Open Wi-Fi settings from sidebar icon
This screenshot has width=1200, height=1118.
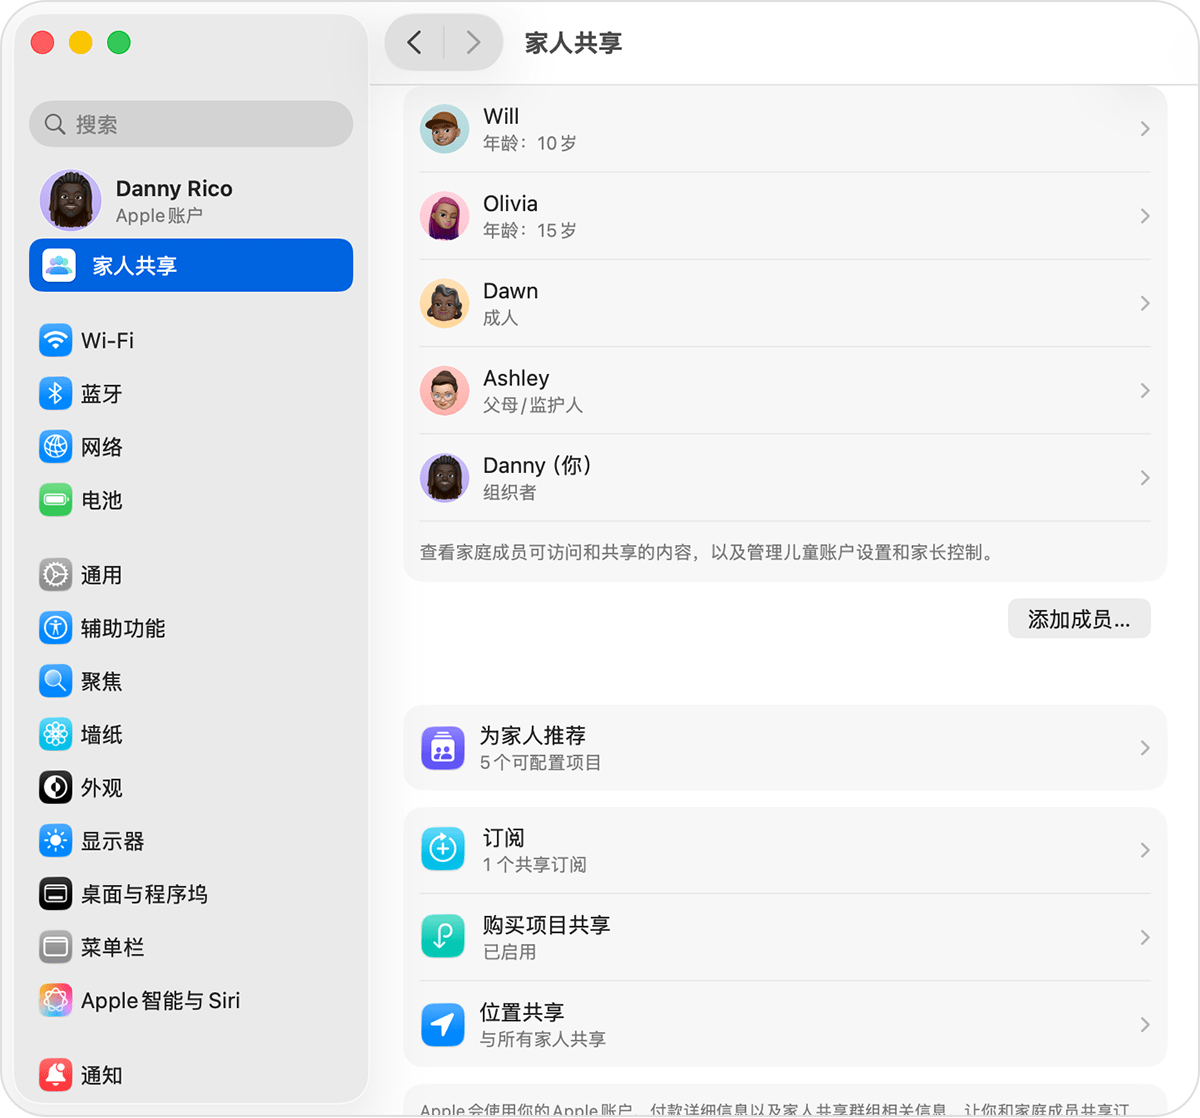55,340
